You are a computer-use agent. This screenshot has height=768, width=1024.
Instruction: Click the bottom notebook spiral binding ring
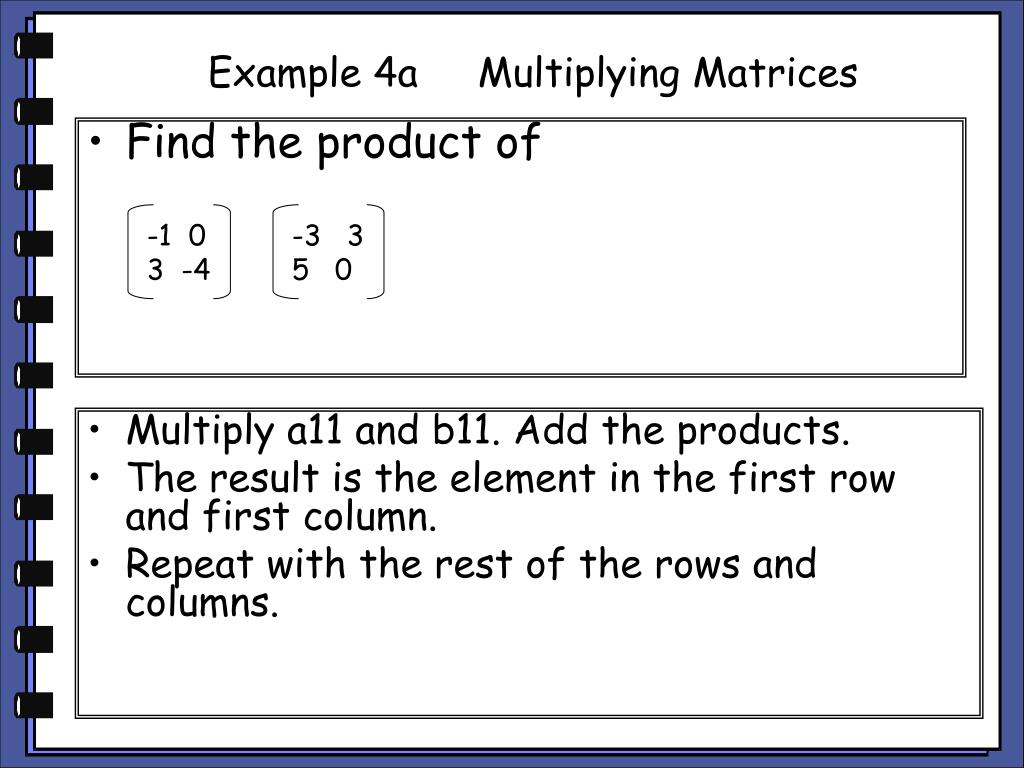pos(33,705)
